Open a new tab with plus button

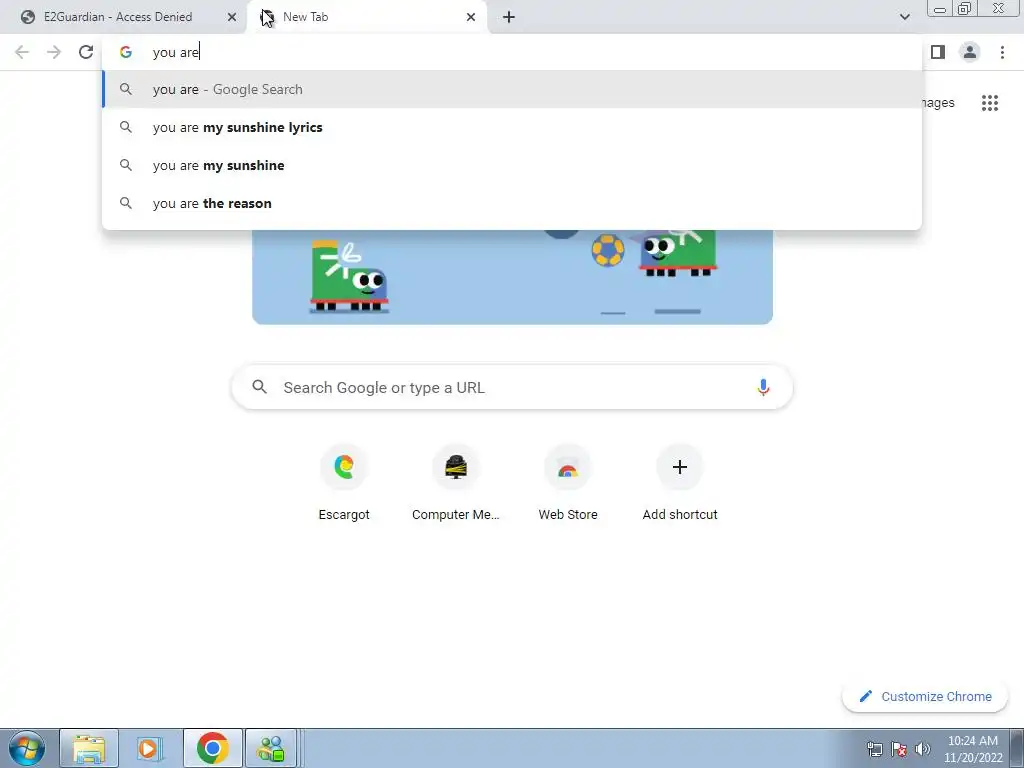coord(509,17)
